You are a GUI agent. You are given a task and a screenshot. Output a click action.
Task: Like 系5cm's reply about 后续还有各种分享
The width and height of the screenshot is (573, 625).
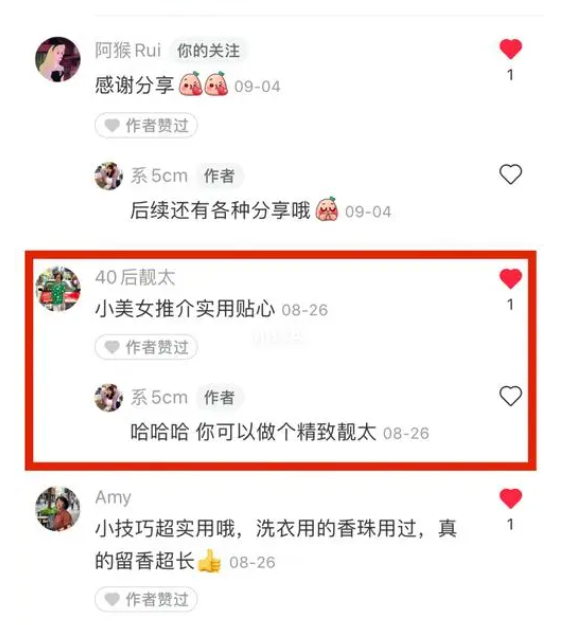click(x=510, y=174)
